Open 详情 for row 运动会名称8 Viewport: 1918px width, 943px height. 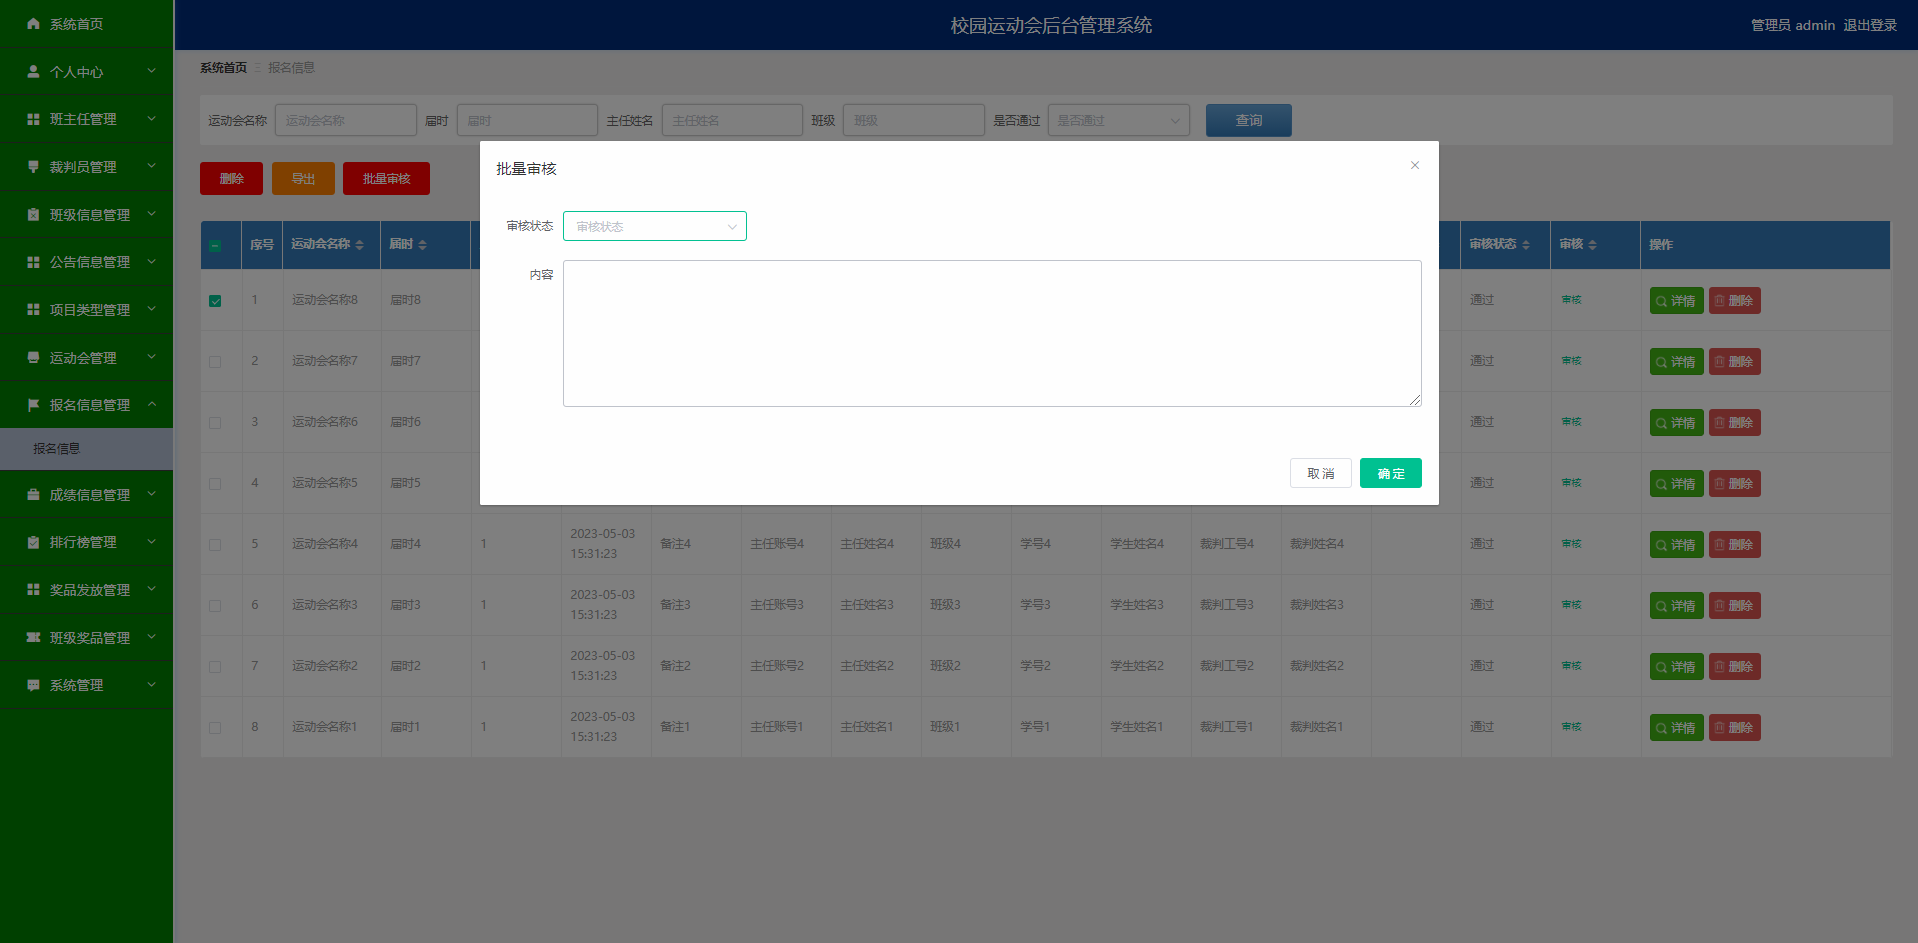[1676, 301]
